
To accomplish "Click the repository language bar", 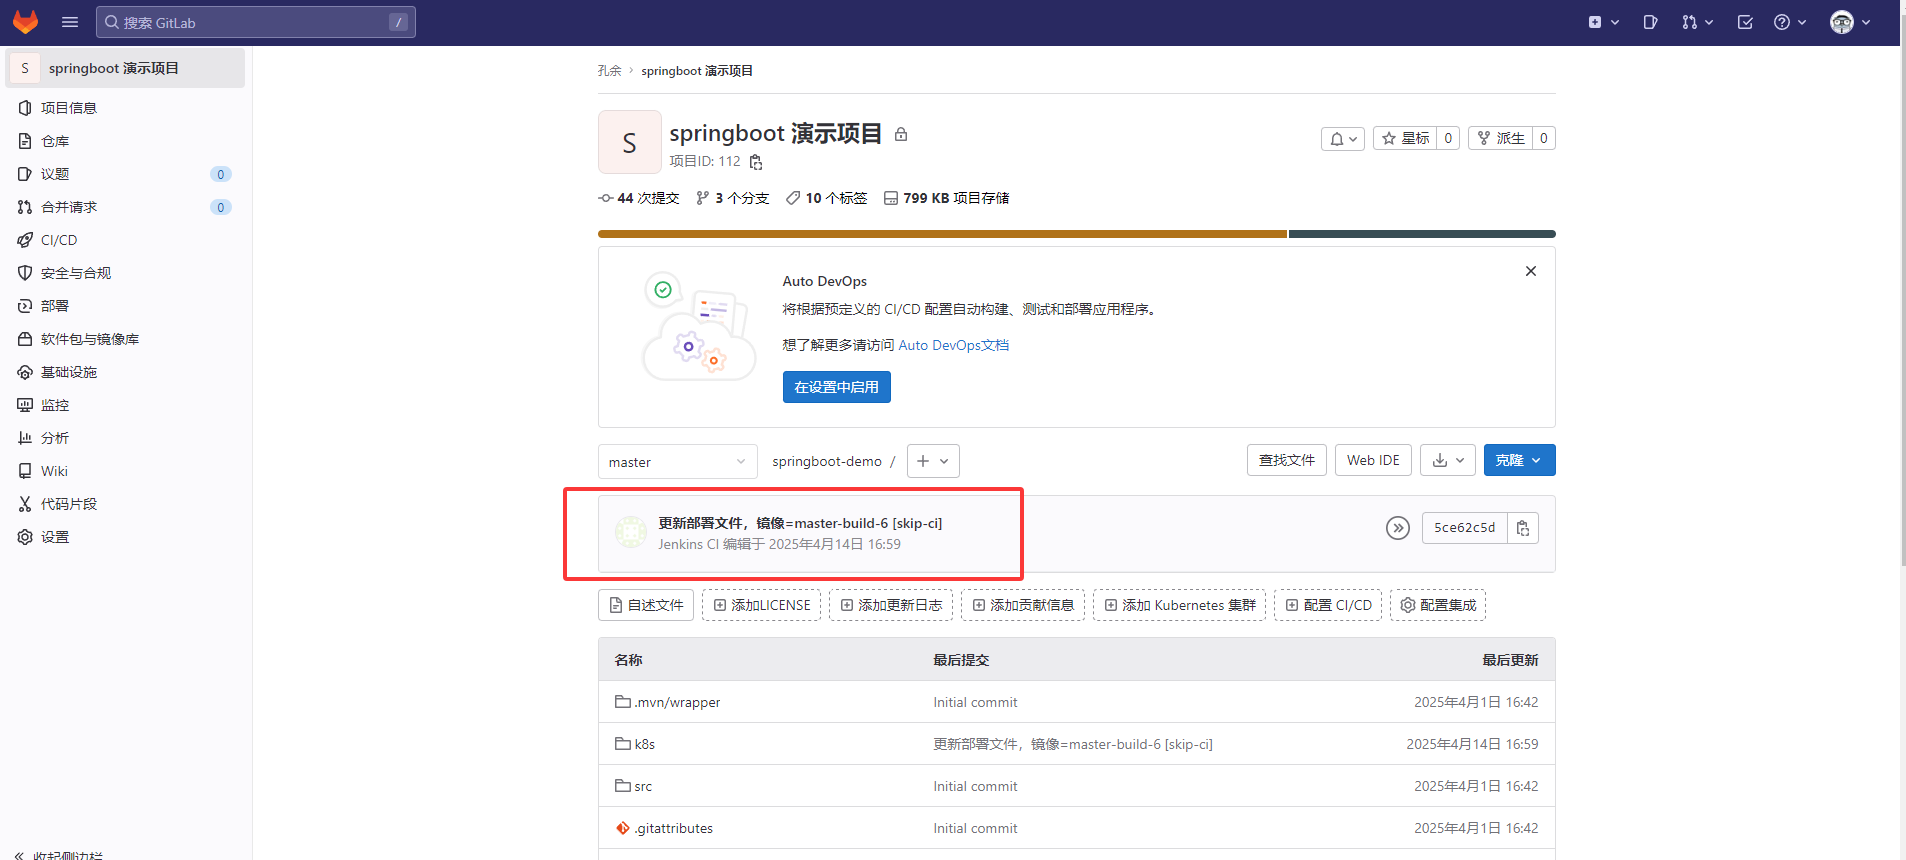I will pyautogui.click(x=1076, y=234).
